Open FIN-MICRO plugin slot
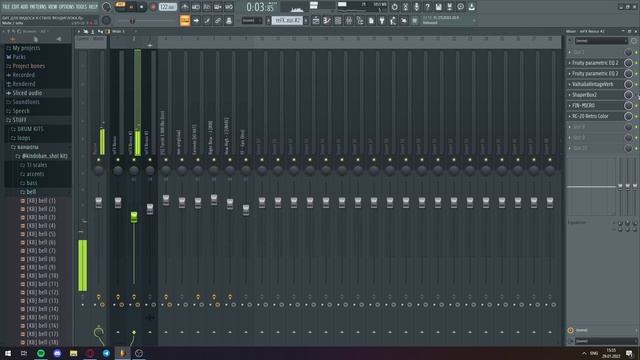The height and width of the screenshot is (360, 640). pyautogui.click(x=584, y=105)
